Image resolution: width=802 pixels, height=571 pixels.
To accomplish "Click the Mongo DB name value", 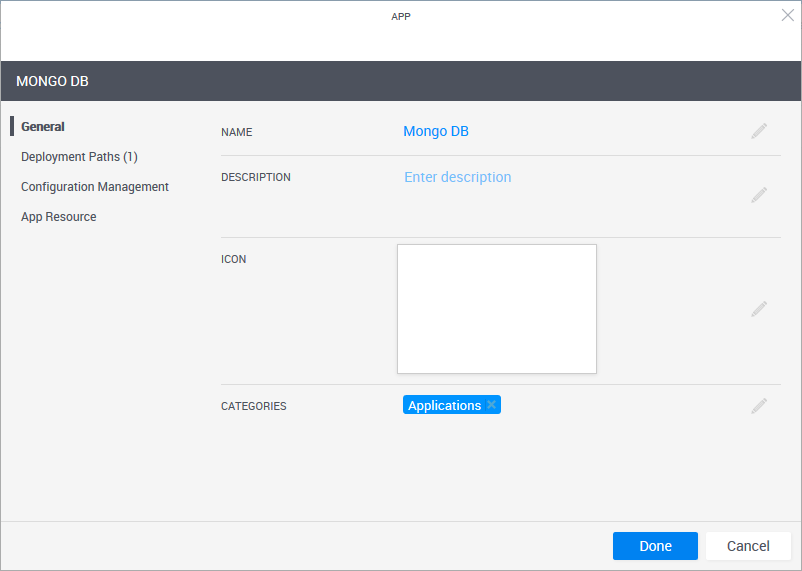I will 436,131.
